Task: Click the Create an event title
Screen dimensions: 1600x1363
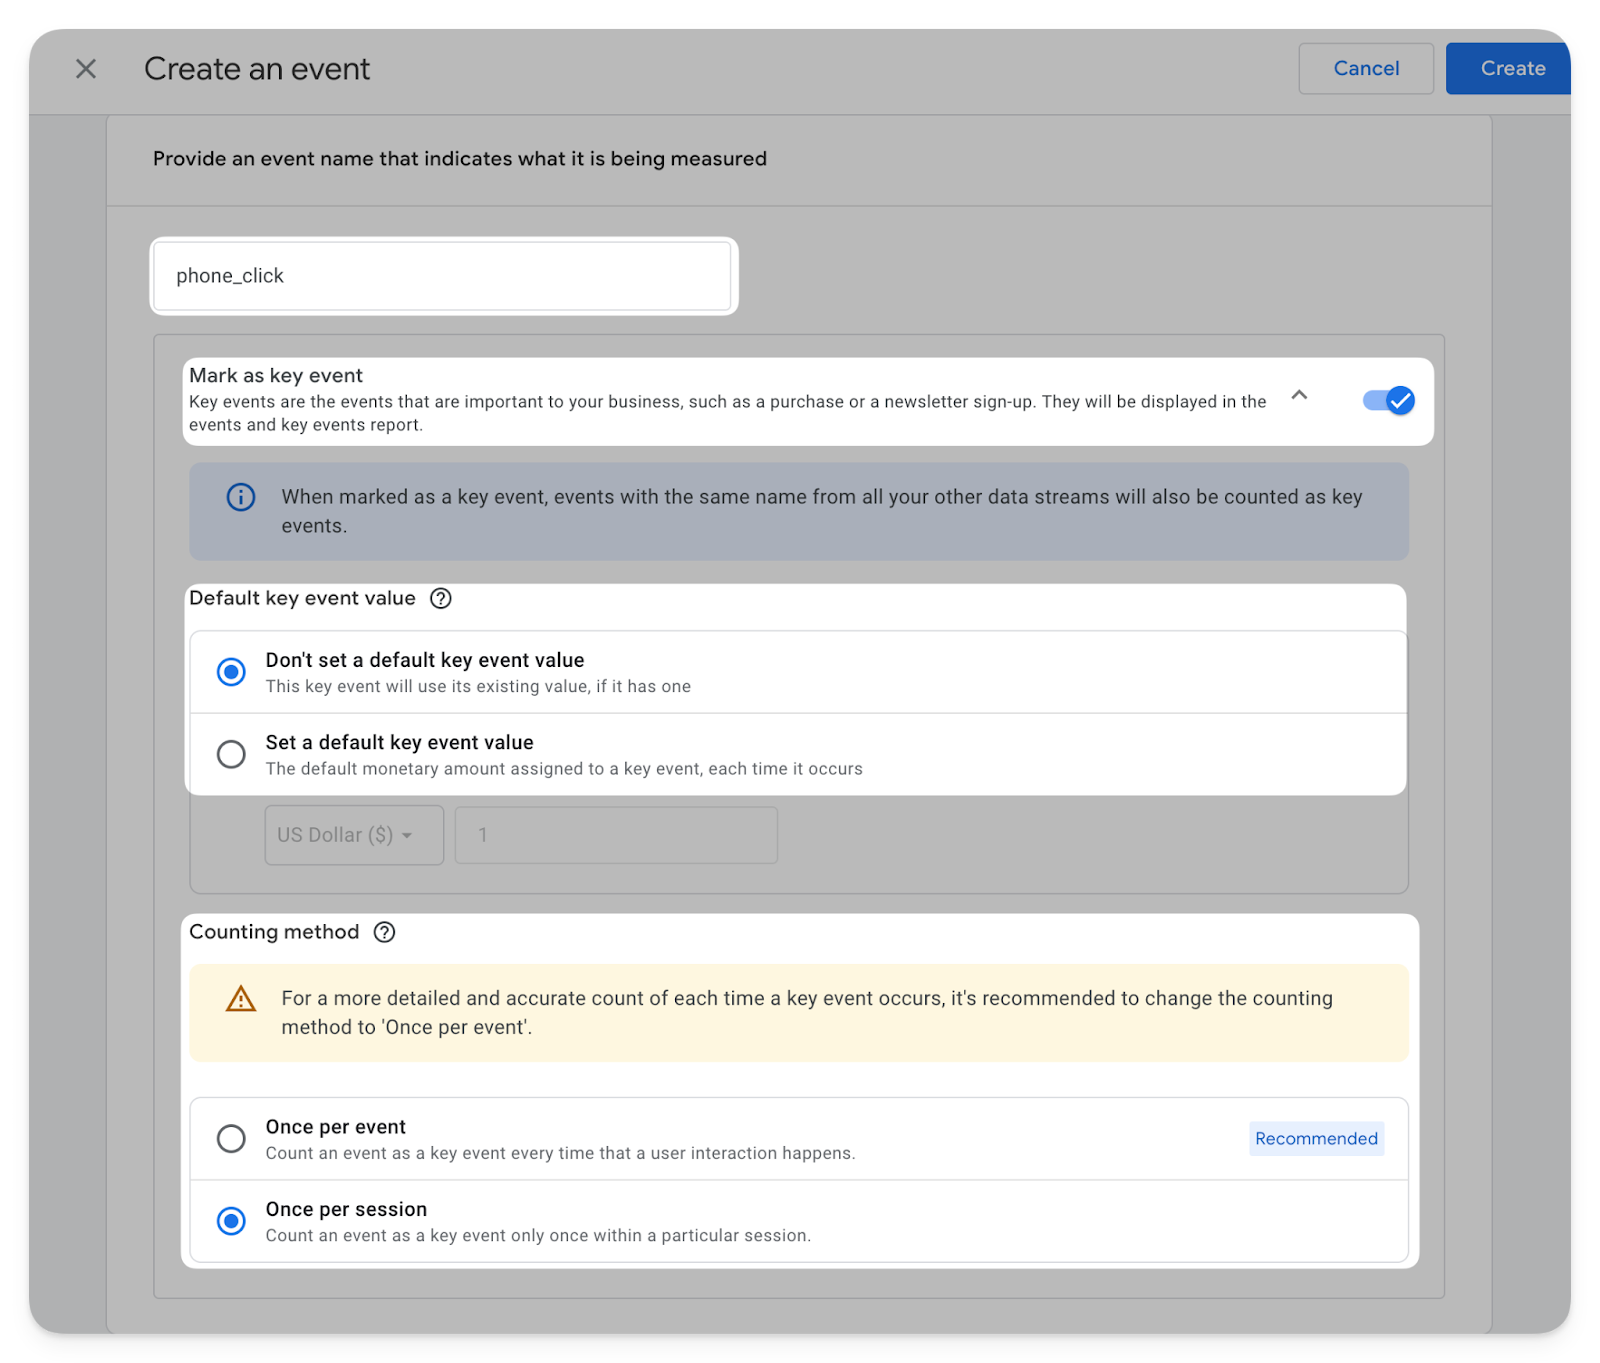Action: [257, 69]
